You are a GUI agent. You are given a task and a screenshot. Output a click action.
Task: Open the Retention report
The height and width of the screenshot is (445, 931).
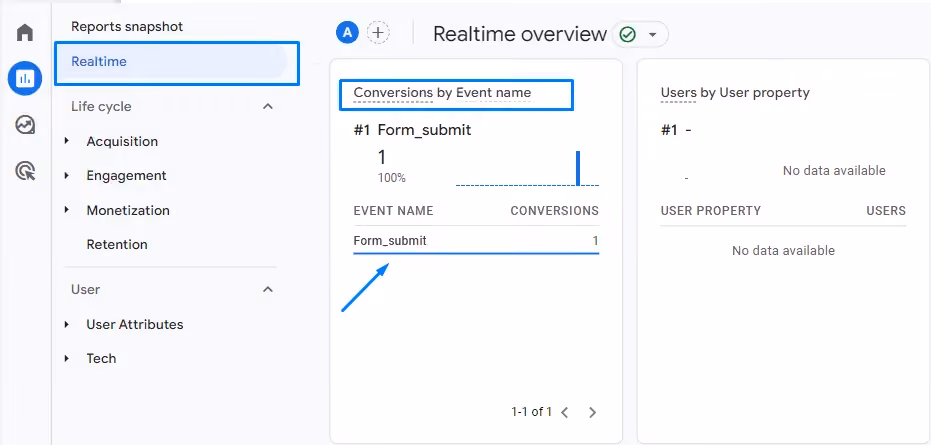117,245
